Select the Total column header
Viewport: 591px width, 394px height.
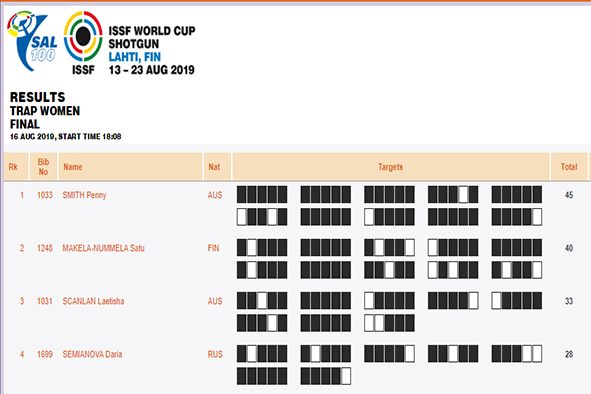[x=569, y=167]
